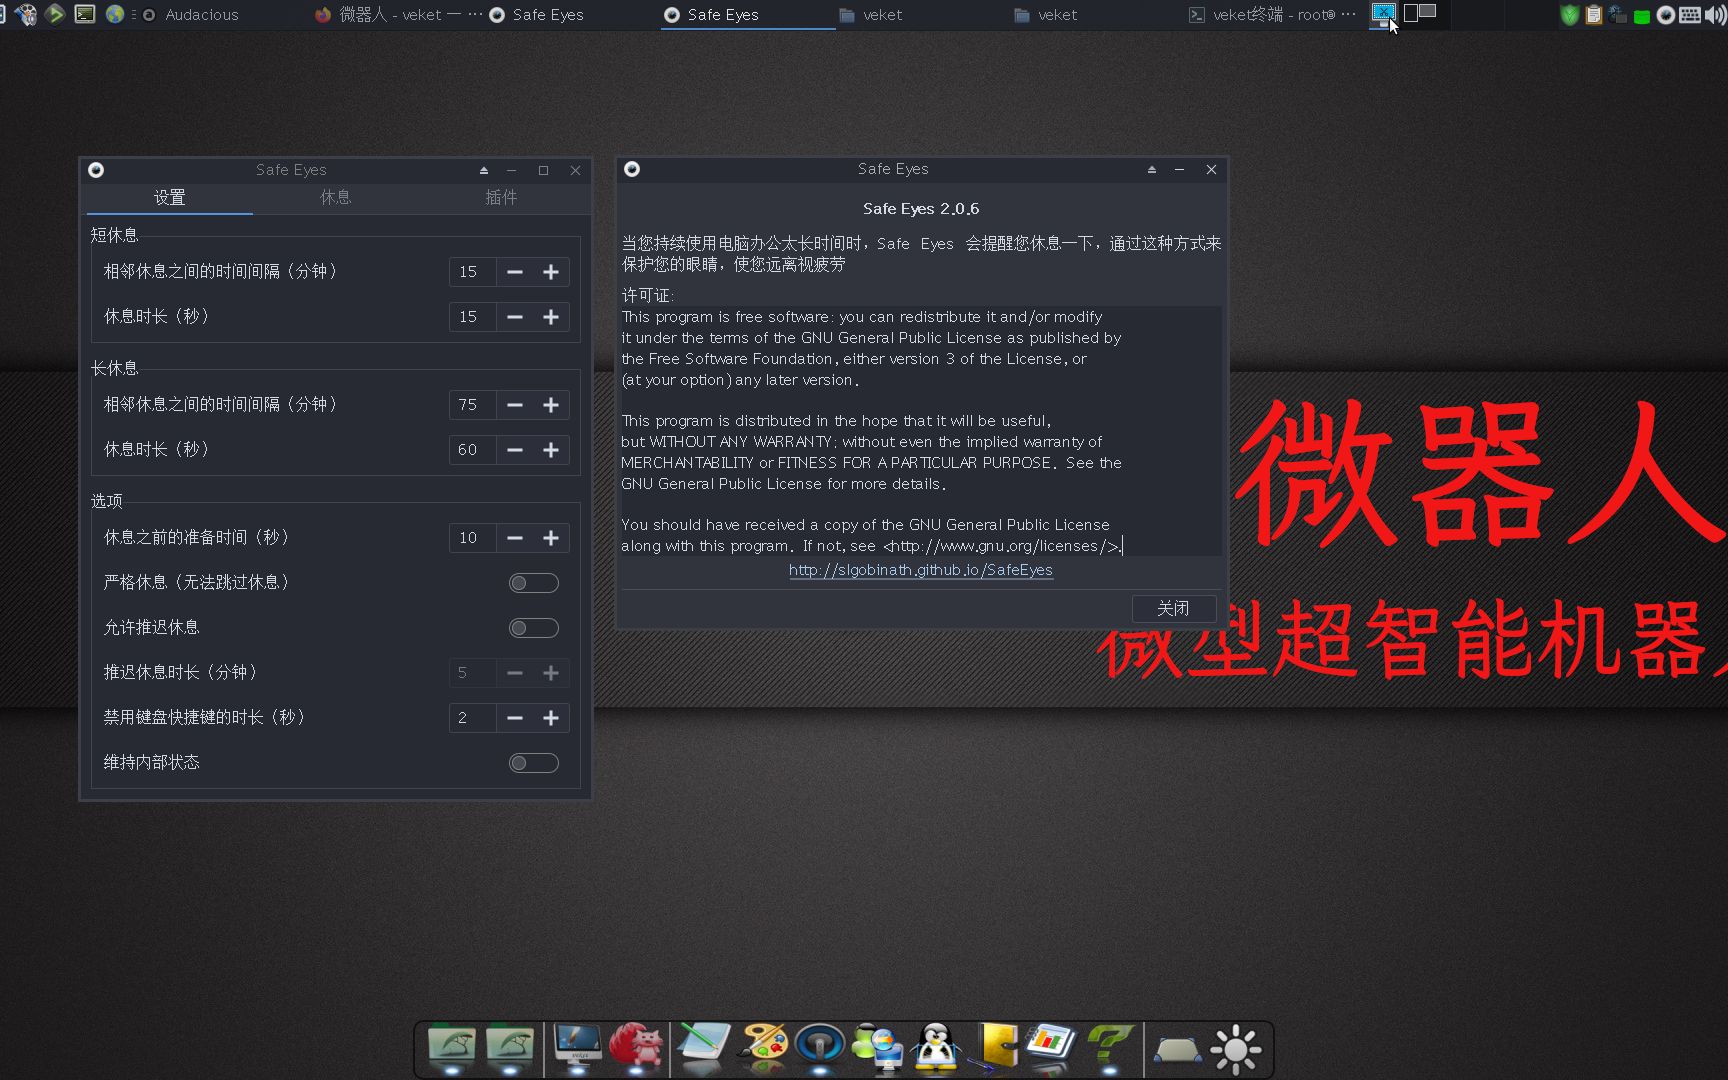
Task: Click the green shield tray icon
Action: point(1570,15)
